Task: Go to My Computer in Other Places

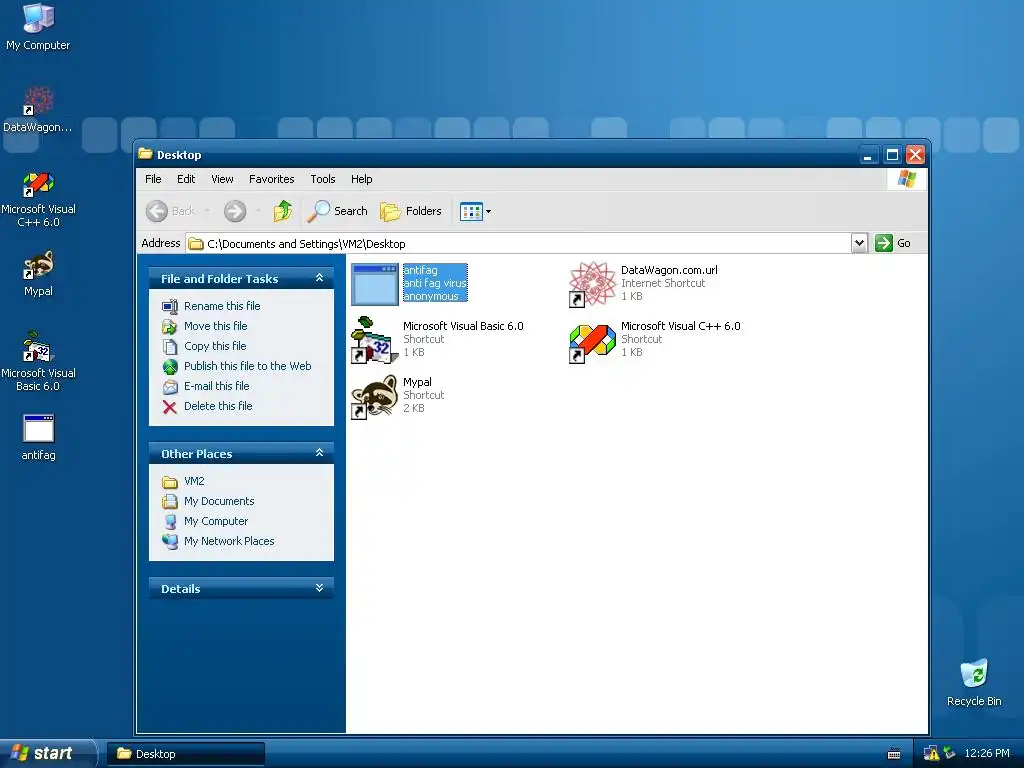Action: 204,521
